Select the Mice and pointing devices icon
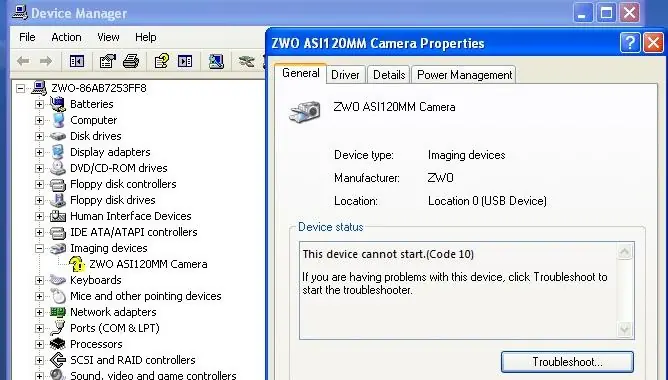 pyautogui.click(x=58, y=296)
